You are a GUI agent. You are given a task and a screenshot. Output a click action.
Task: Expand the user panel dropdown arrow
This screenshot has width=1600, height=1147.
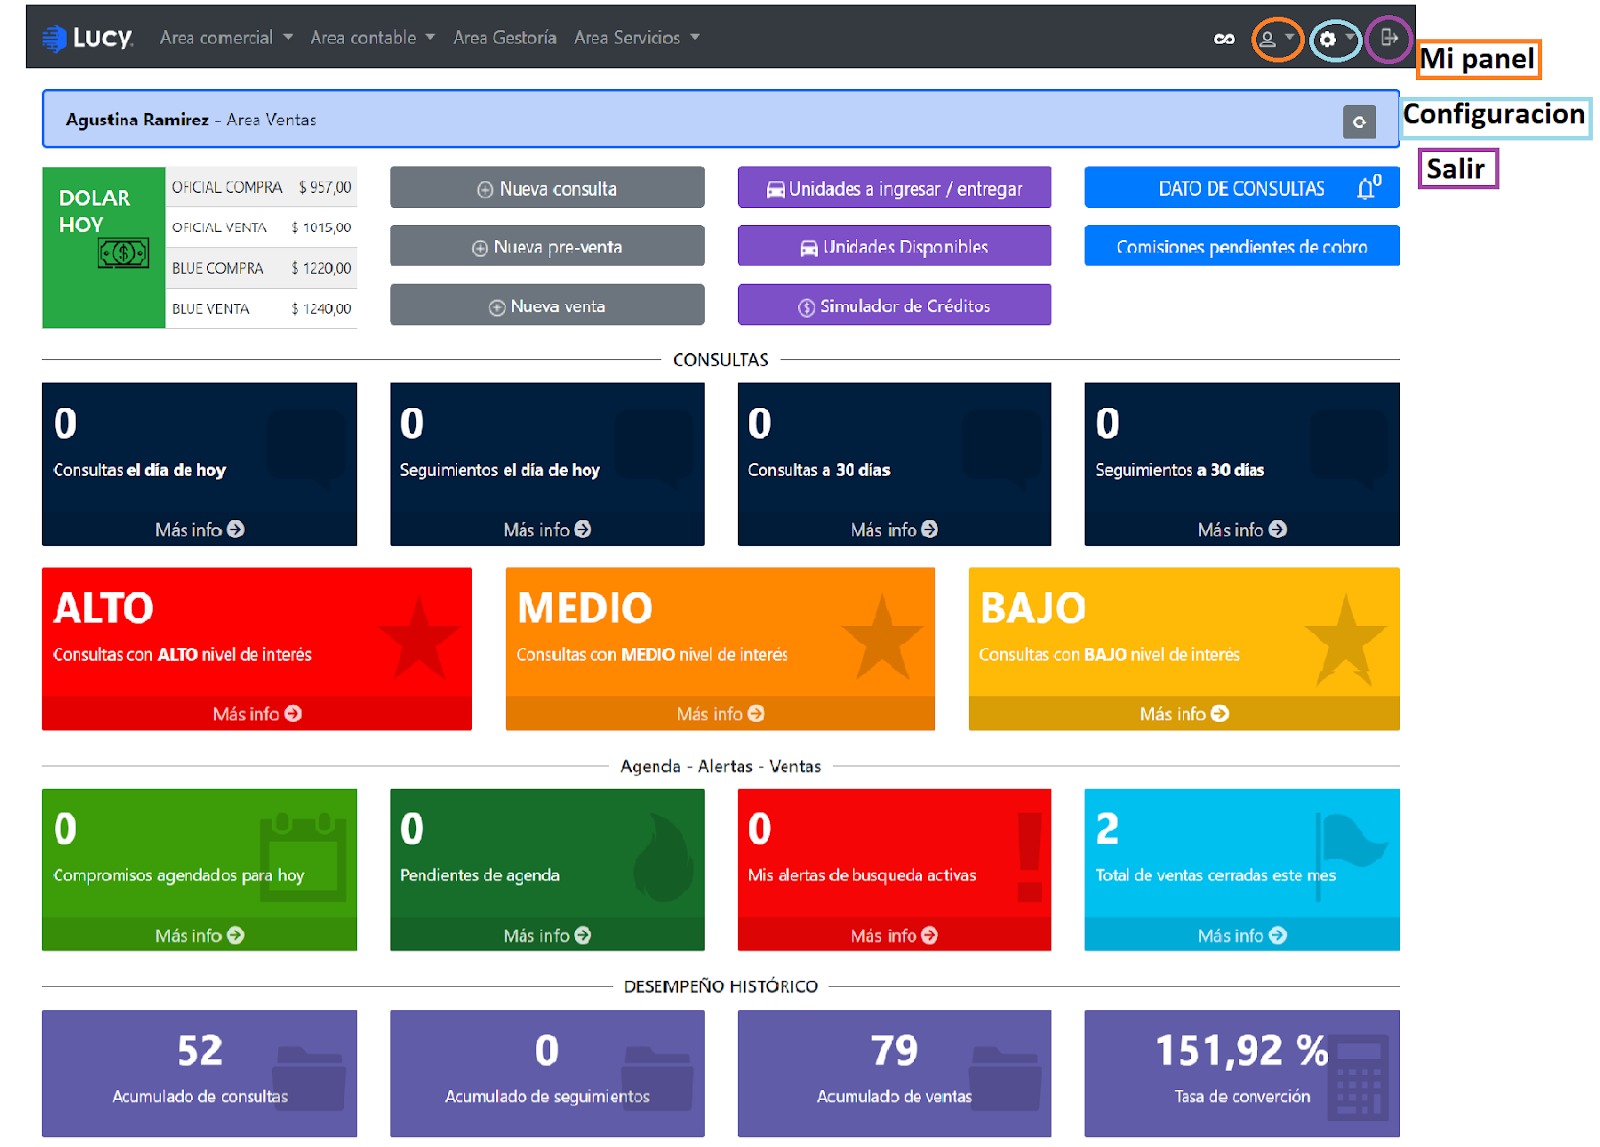[1290, 37]
